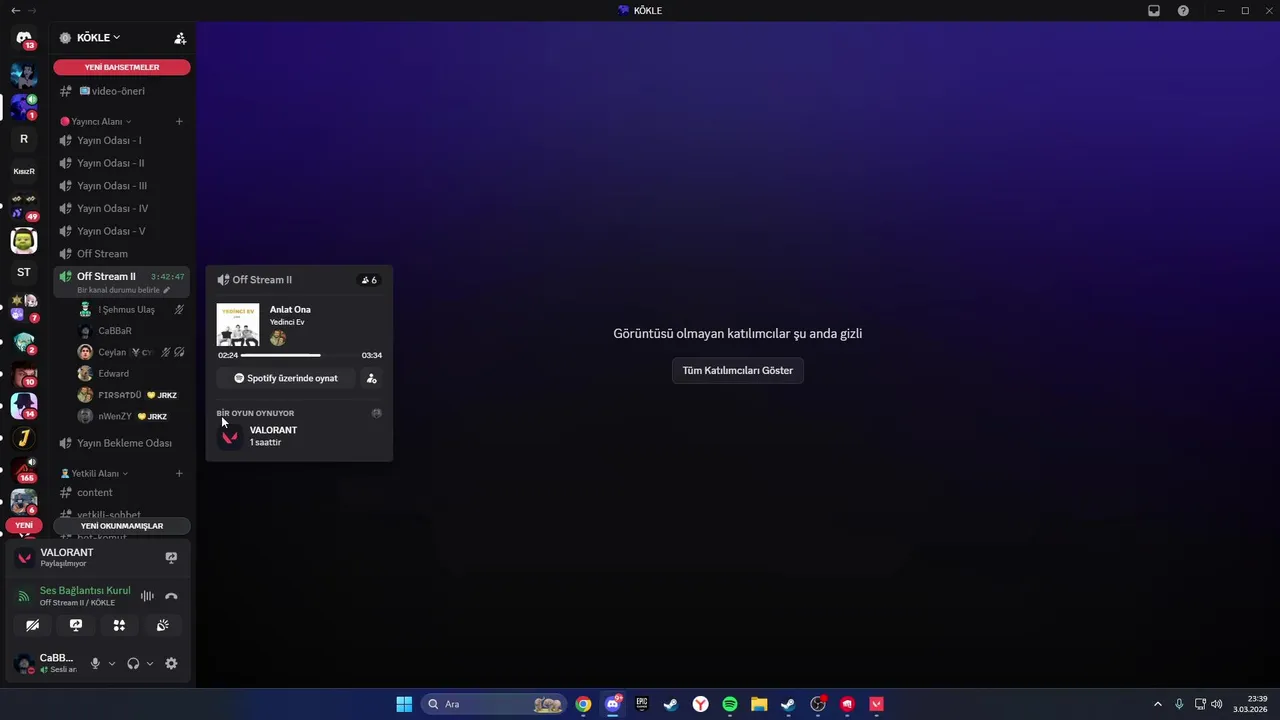Launch Epic Games from the taskbar
1280x720 pixels.
642,704
